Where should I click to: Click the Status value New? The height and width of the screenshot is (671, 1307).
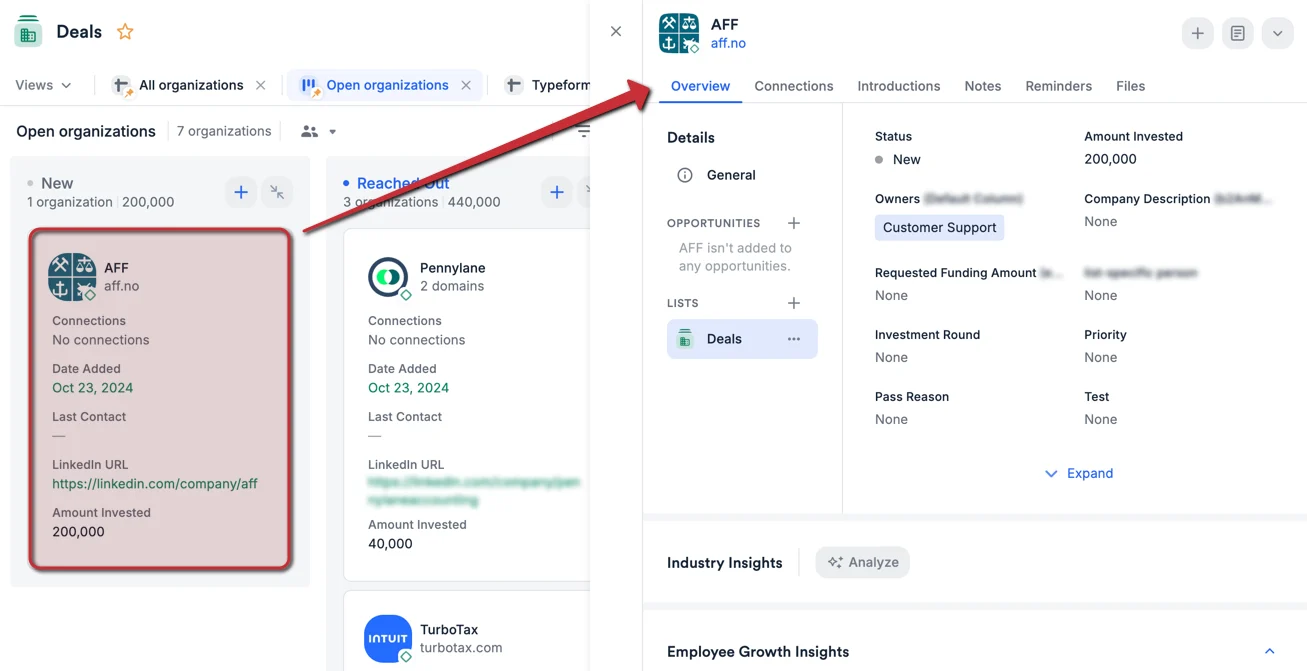click(906, 159)
